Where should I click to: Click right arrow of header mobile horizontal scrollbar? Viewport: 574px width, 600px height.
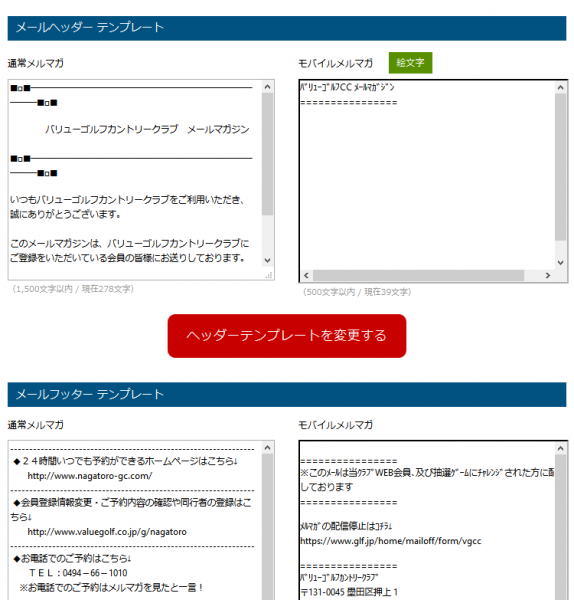click(548, 275)
